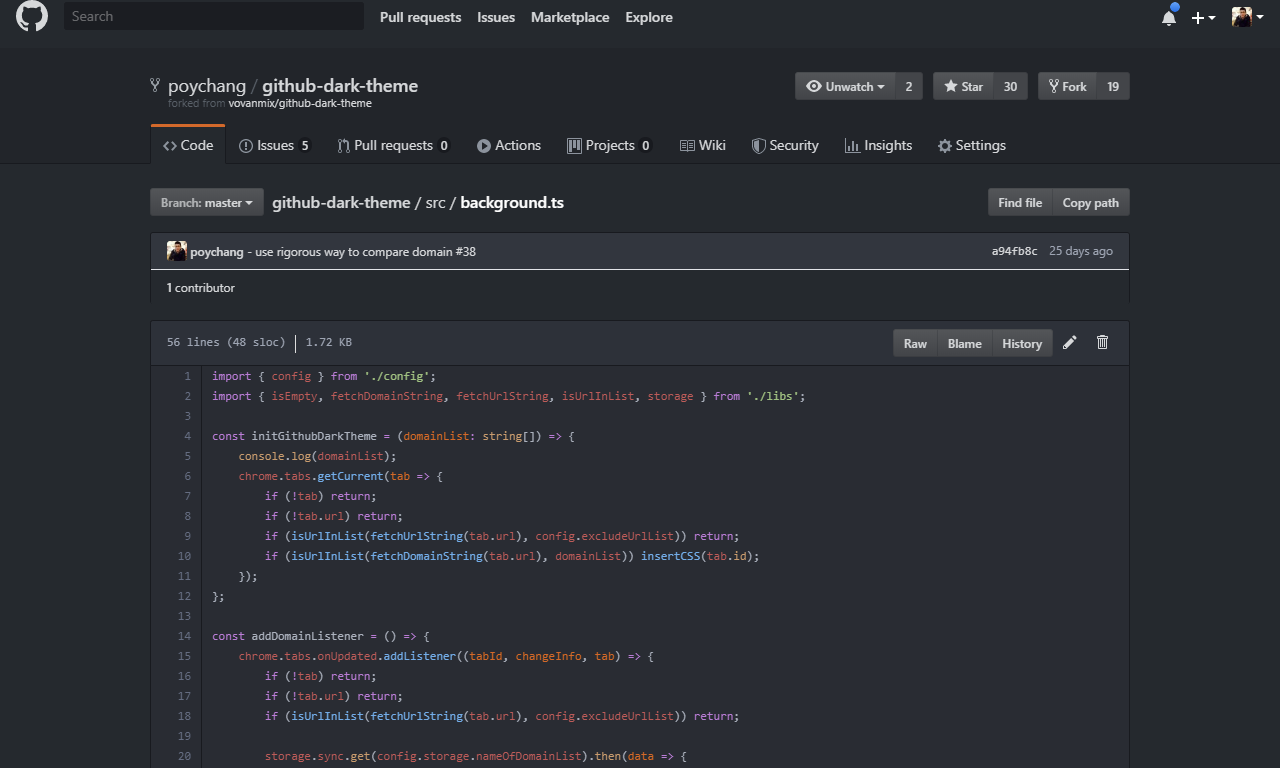Focus the Search field

click(x=214, y=16)
